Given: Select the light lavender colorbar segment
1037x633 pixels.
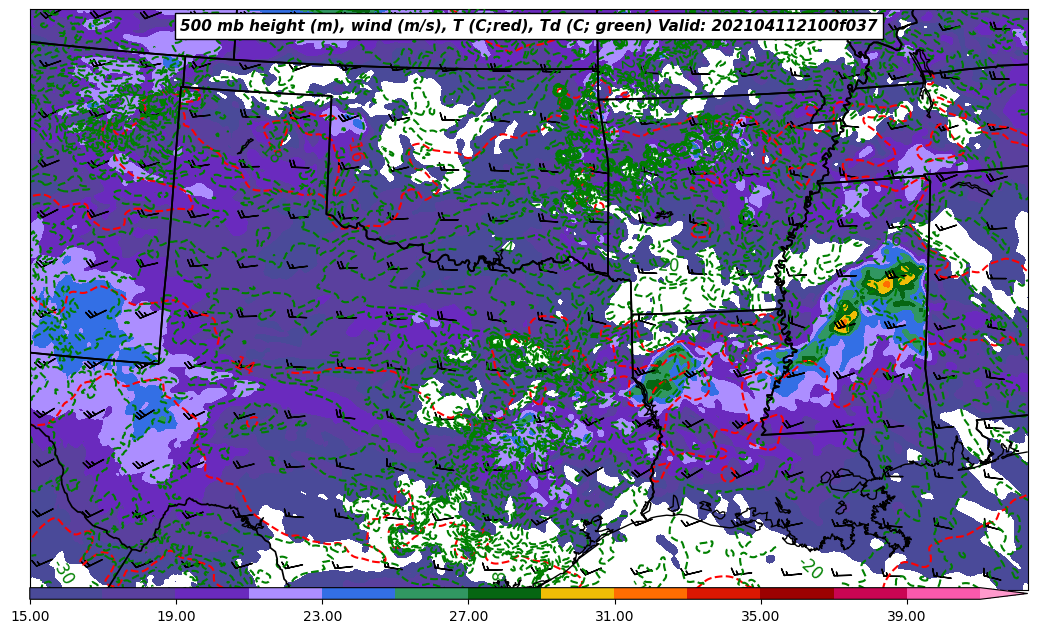Looking at the screenshot, I should (286, 593).
